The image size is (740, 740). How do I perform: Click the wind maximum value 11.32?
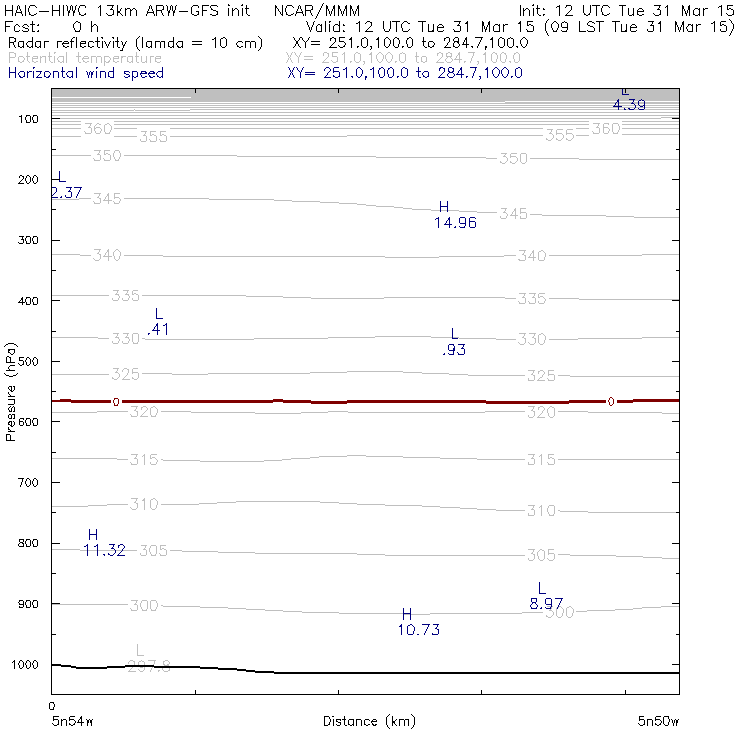104,550
